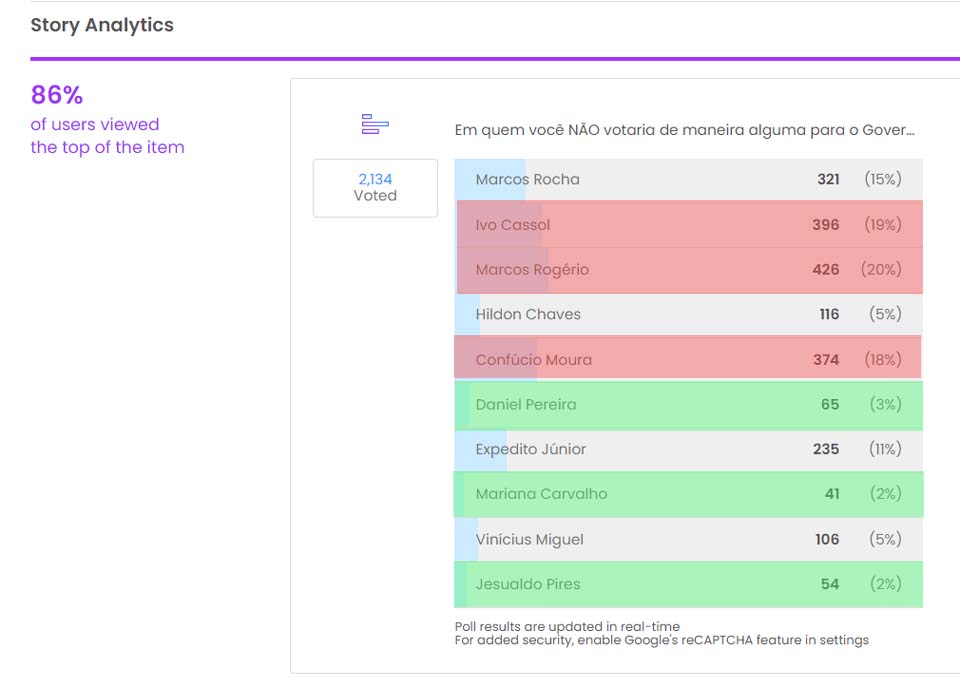Screen dimensions: 960x688
Task: Click the (15%) percentage for Marcos Rocha
Action: (883, 180)
